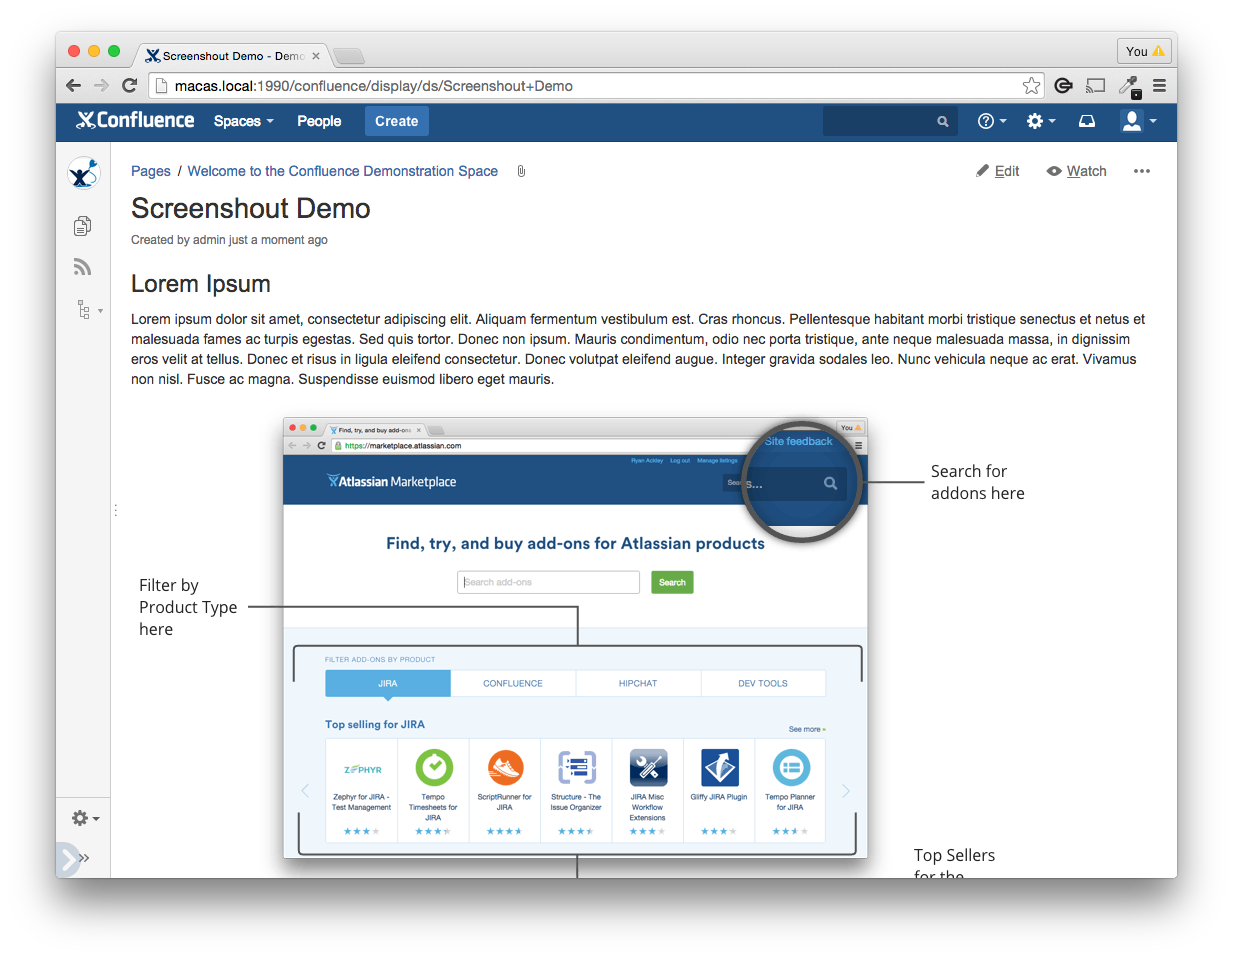
Task: Click the 'Created by admin just a moment ago' text
Action: pos(229,240)
